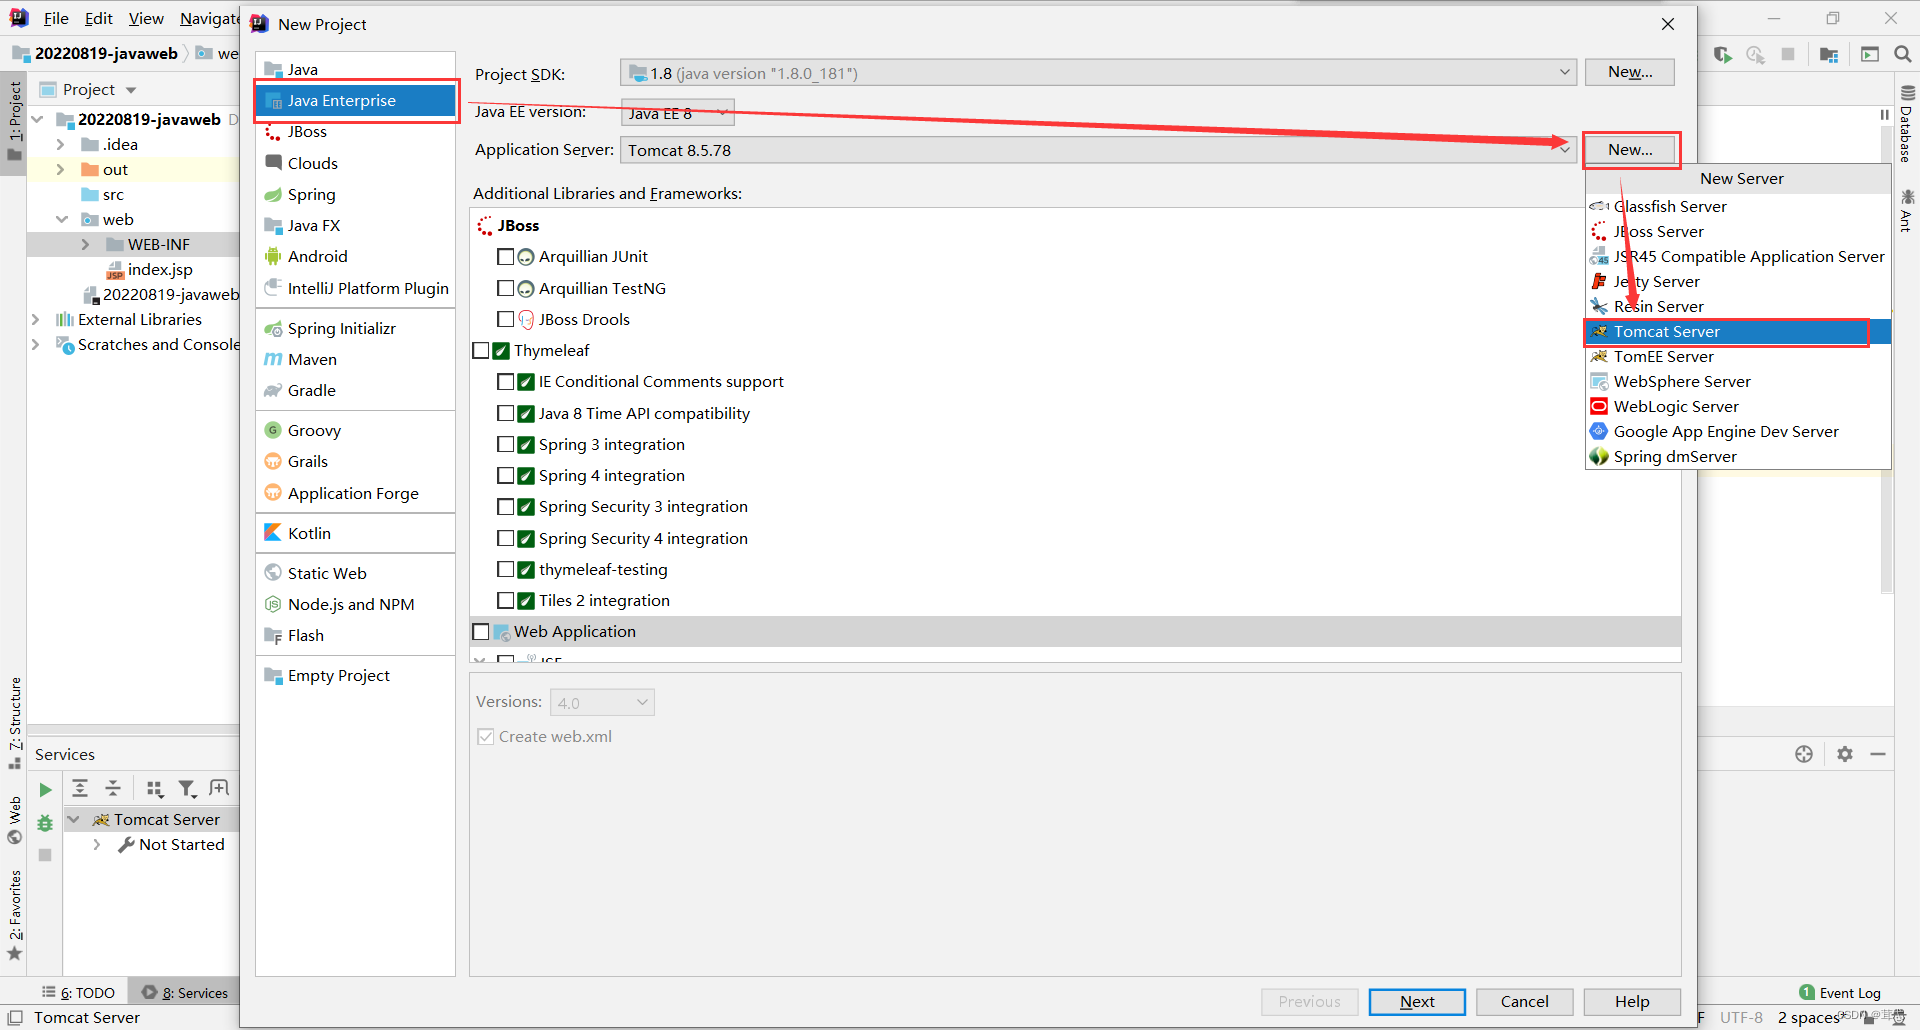Expand the Not Started node

[x=97, y=845]
